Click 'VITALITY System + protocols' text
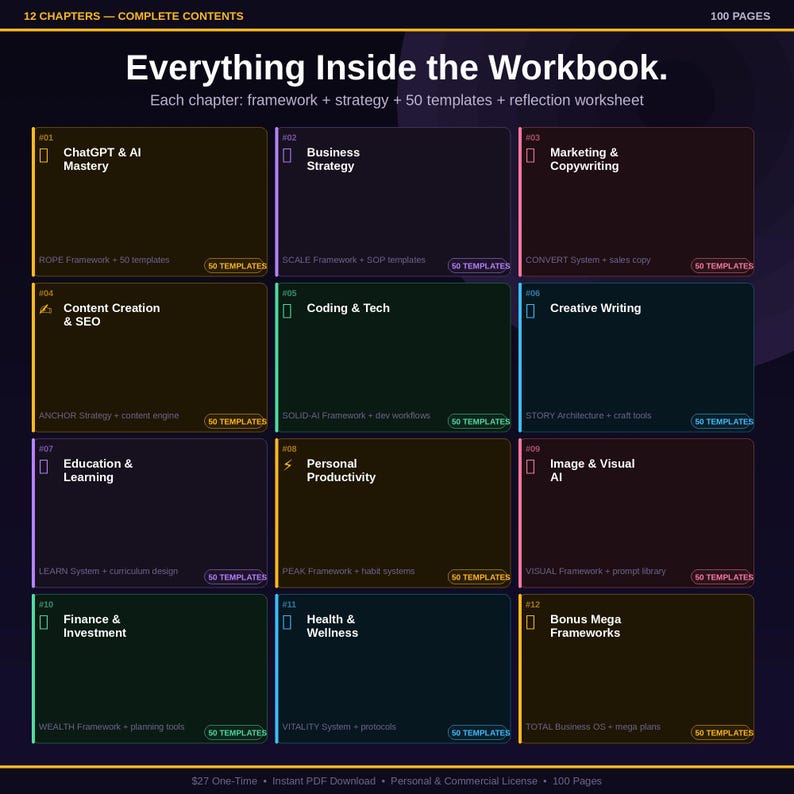Screen dimensions: 794x794 339,727
